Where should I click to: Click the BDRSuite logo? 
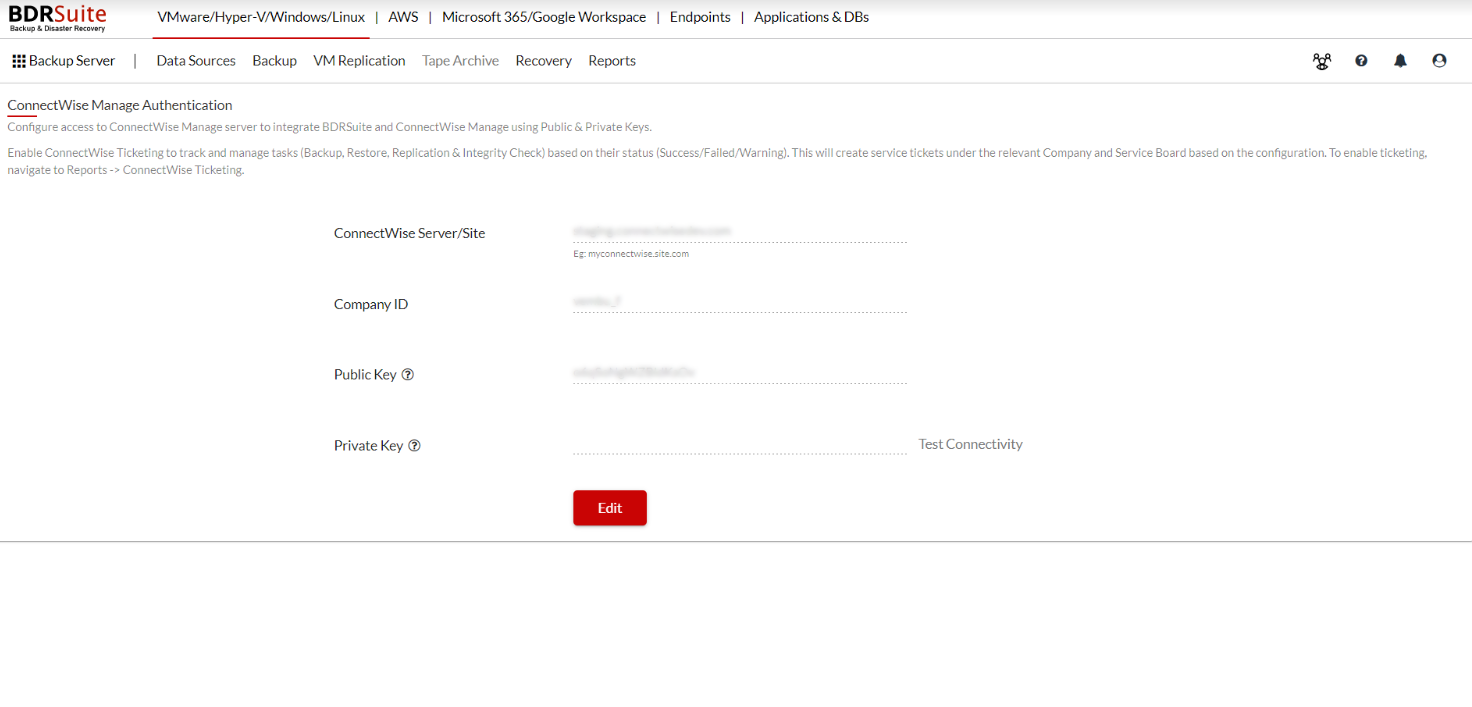[x=58, y=17]
